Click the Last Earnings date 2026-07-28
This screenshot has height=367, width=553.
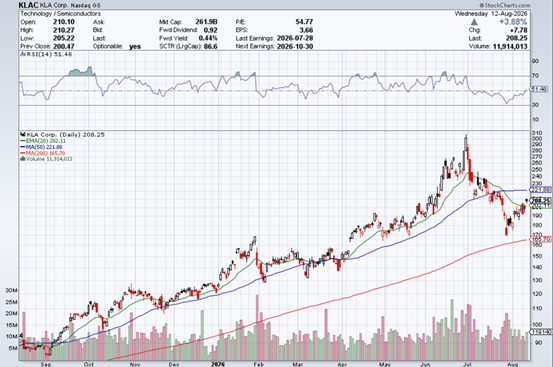click(295, 38)
